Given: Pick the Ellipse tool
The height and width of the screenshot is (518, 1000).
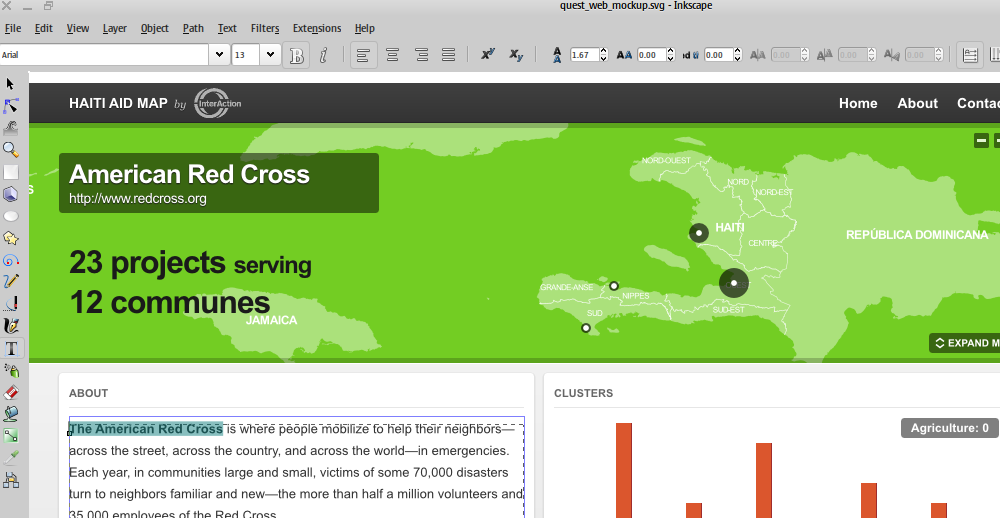Looking at the screenshot, I should click(x=10, y=216).
